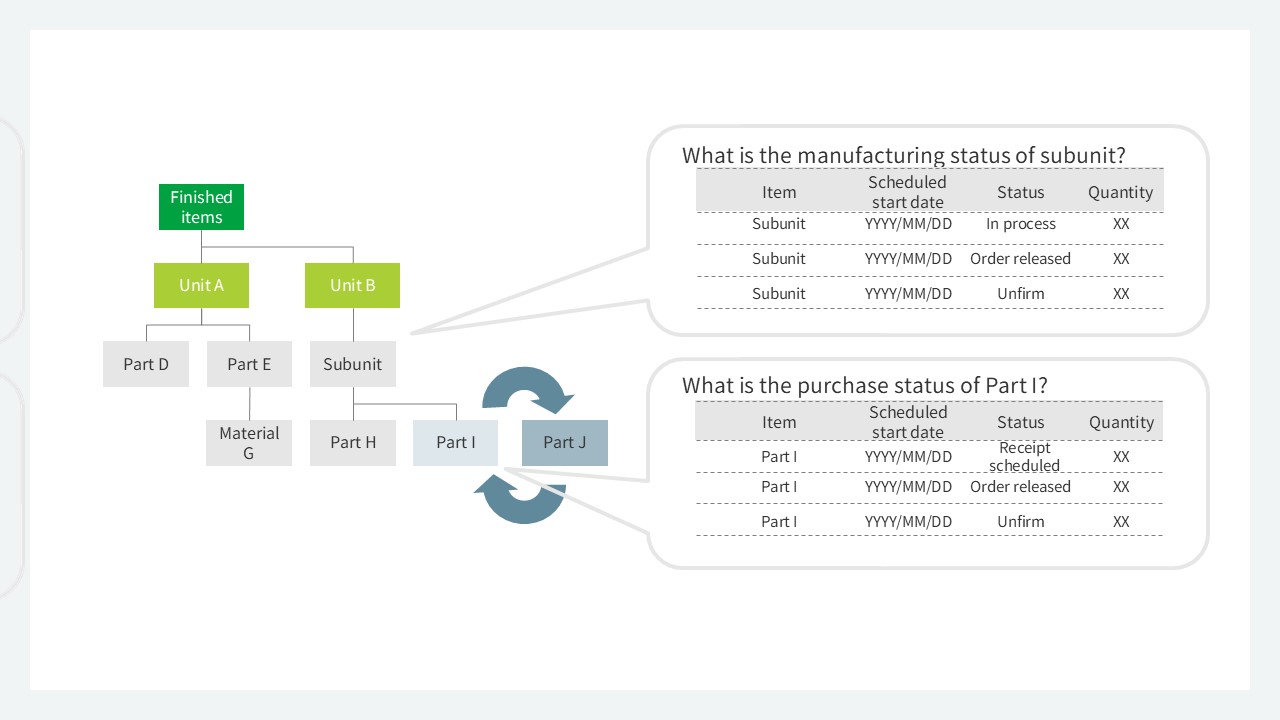Screen dimensions: 1280x720
Task: Click the 'Item' header in the subunit table
Action: coord(779,192)
